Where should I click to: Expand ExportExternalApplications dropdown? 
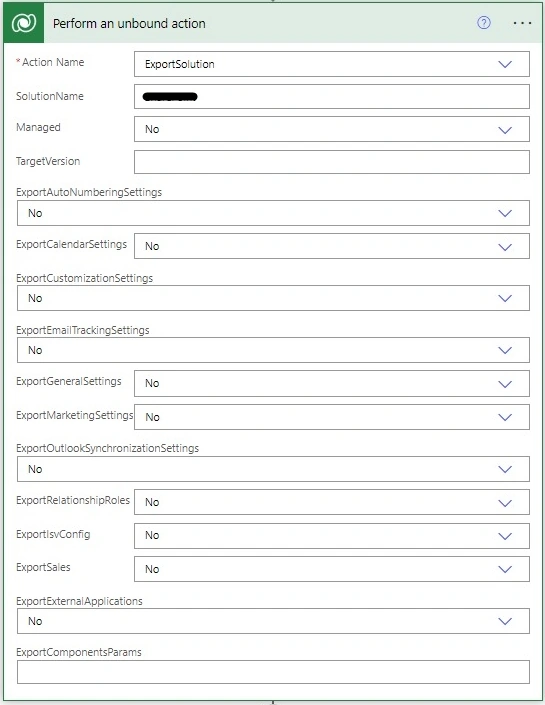tap(505, 621)
